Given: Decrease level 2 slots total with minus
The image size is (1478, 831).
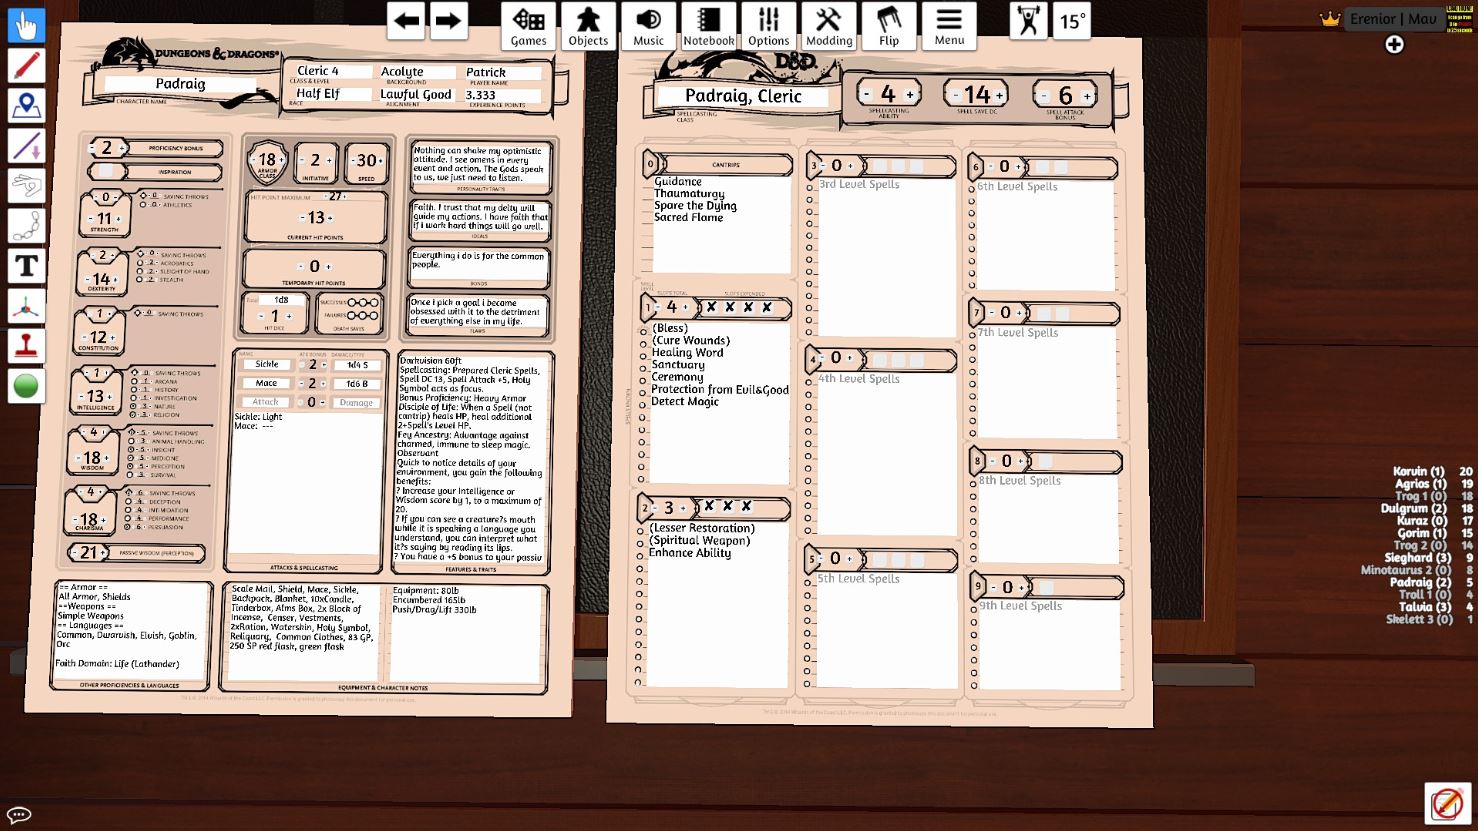Looking at the screenshot, I should coord(656,509).
